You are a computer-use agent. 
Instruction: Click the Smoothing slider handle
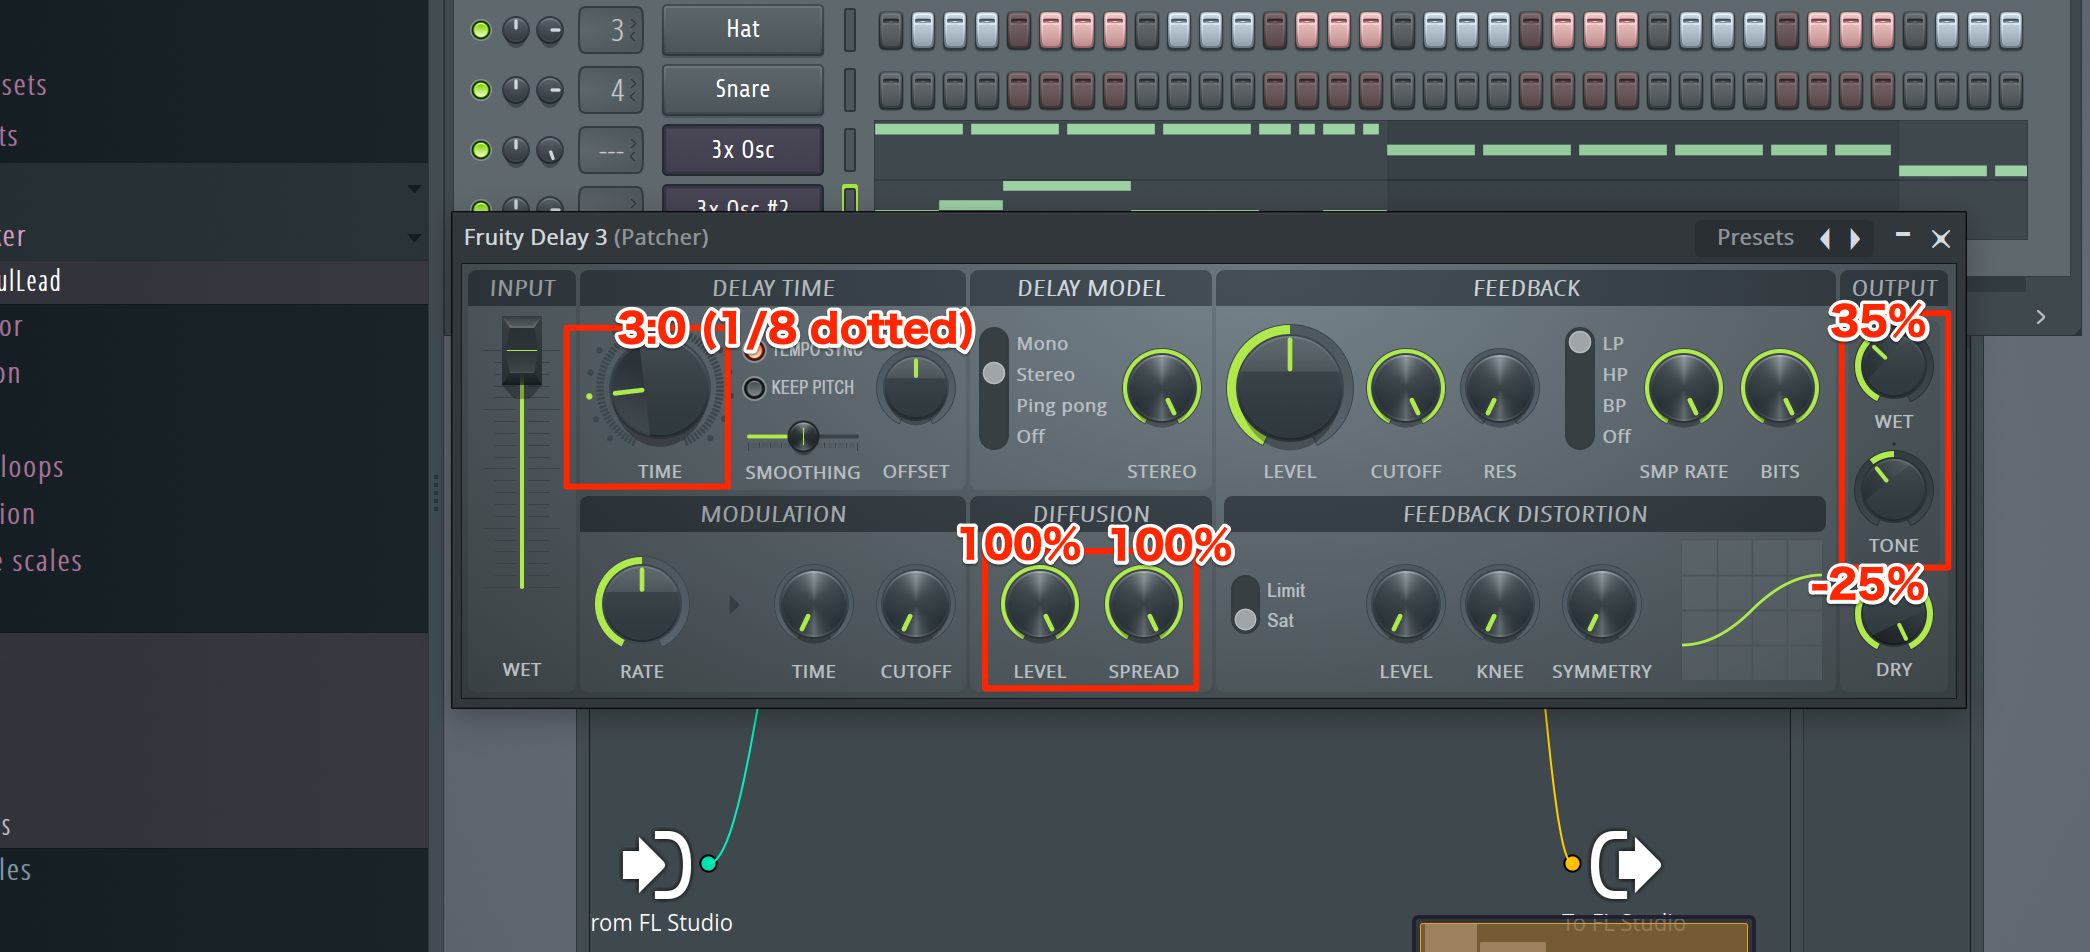tap(803, 437)
